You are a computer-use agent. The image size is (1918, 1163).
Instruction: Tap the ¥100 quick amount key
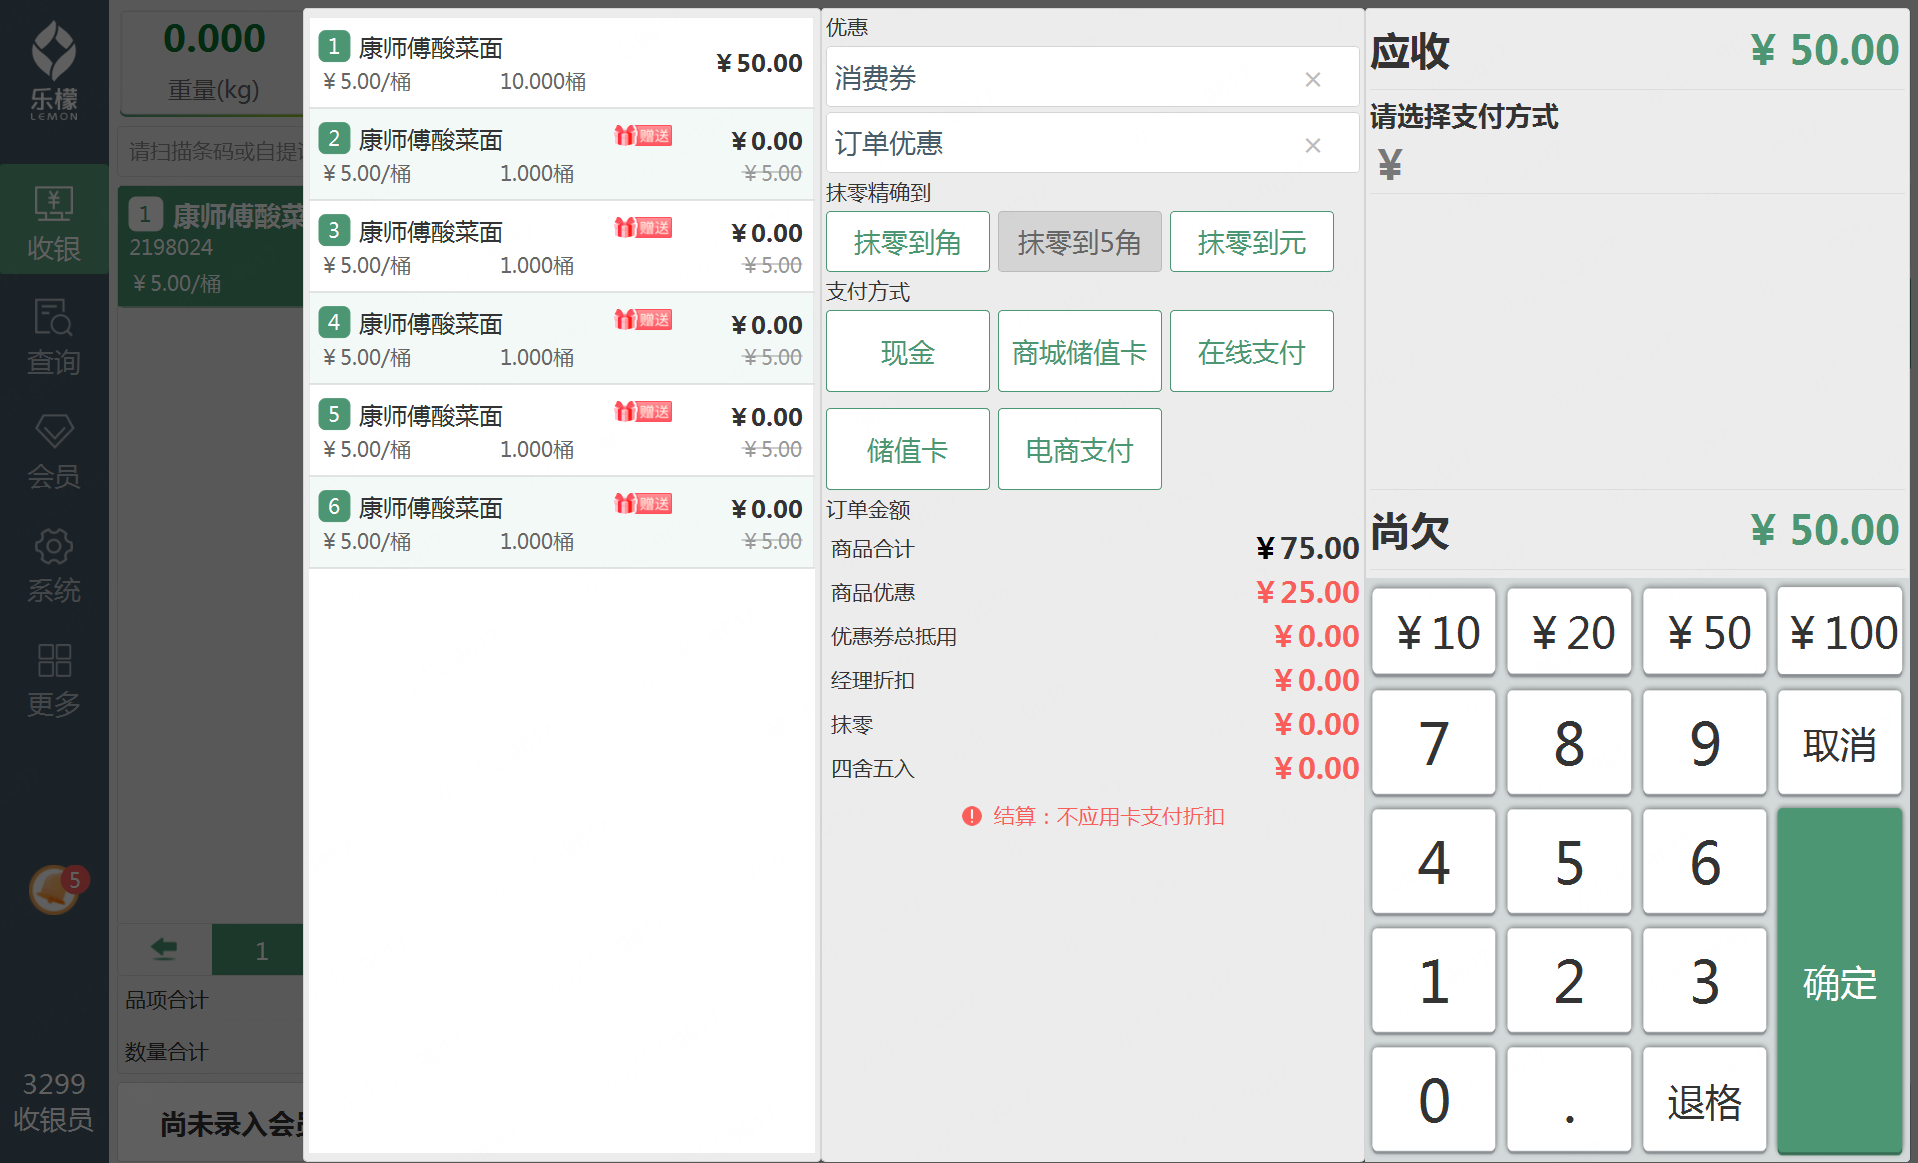click(x=1840, y=631)
